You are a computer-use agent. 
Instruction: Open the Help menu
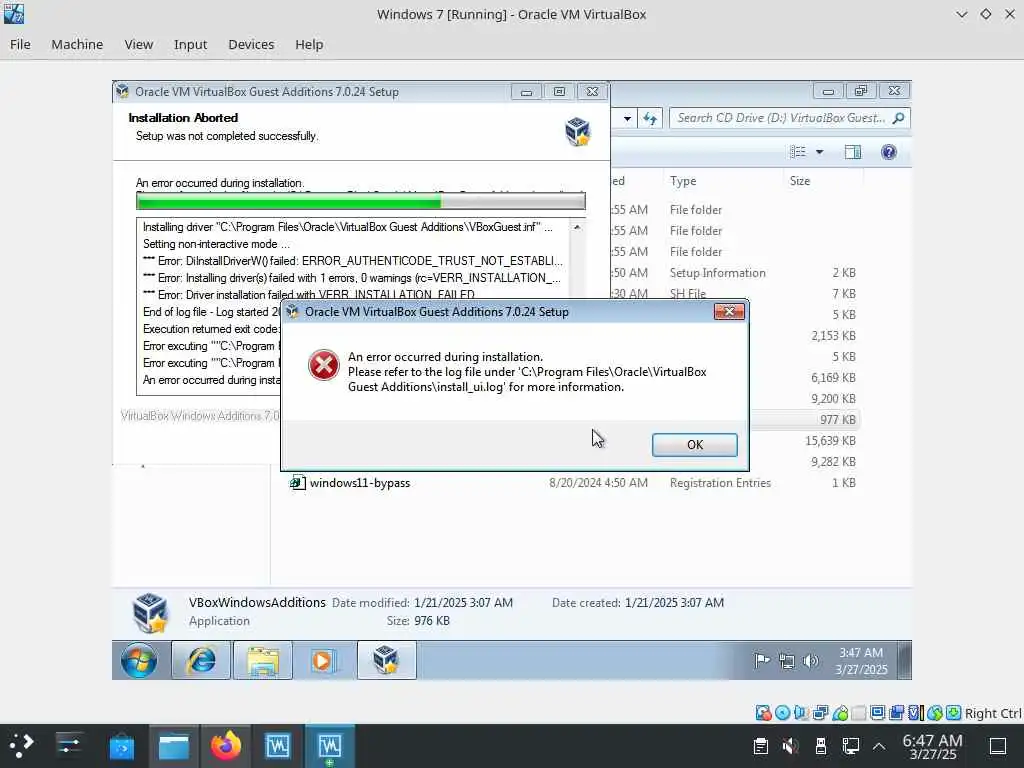pyautogui.click(x=309, y=44)
